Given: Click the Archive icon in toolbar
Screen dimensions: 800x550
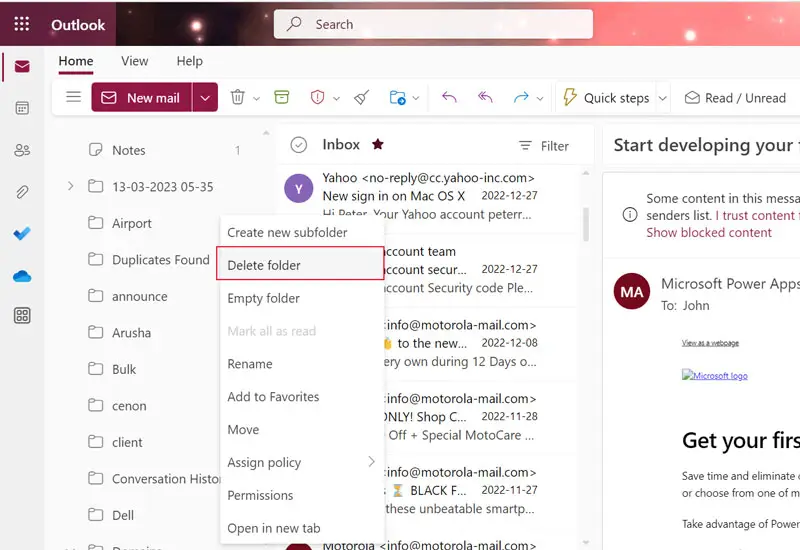Looking at the screenshot, I should [282, 97].
